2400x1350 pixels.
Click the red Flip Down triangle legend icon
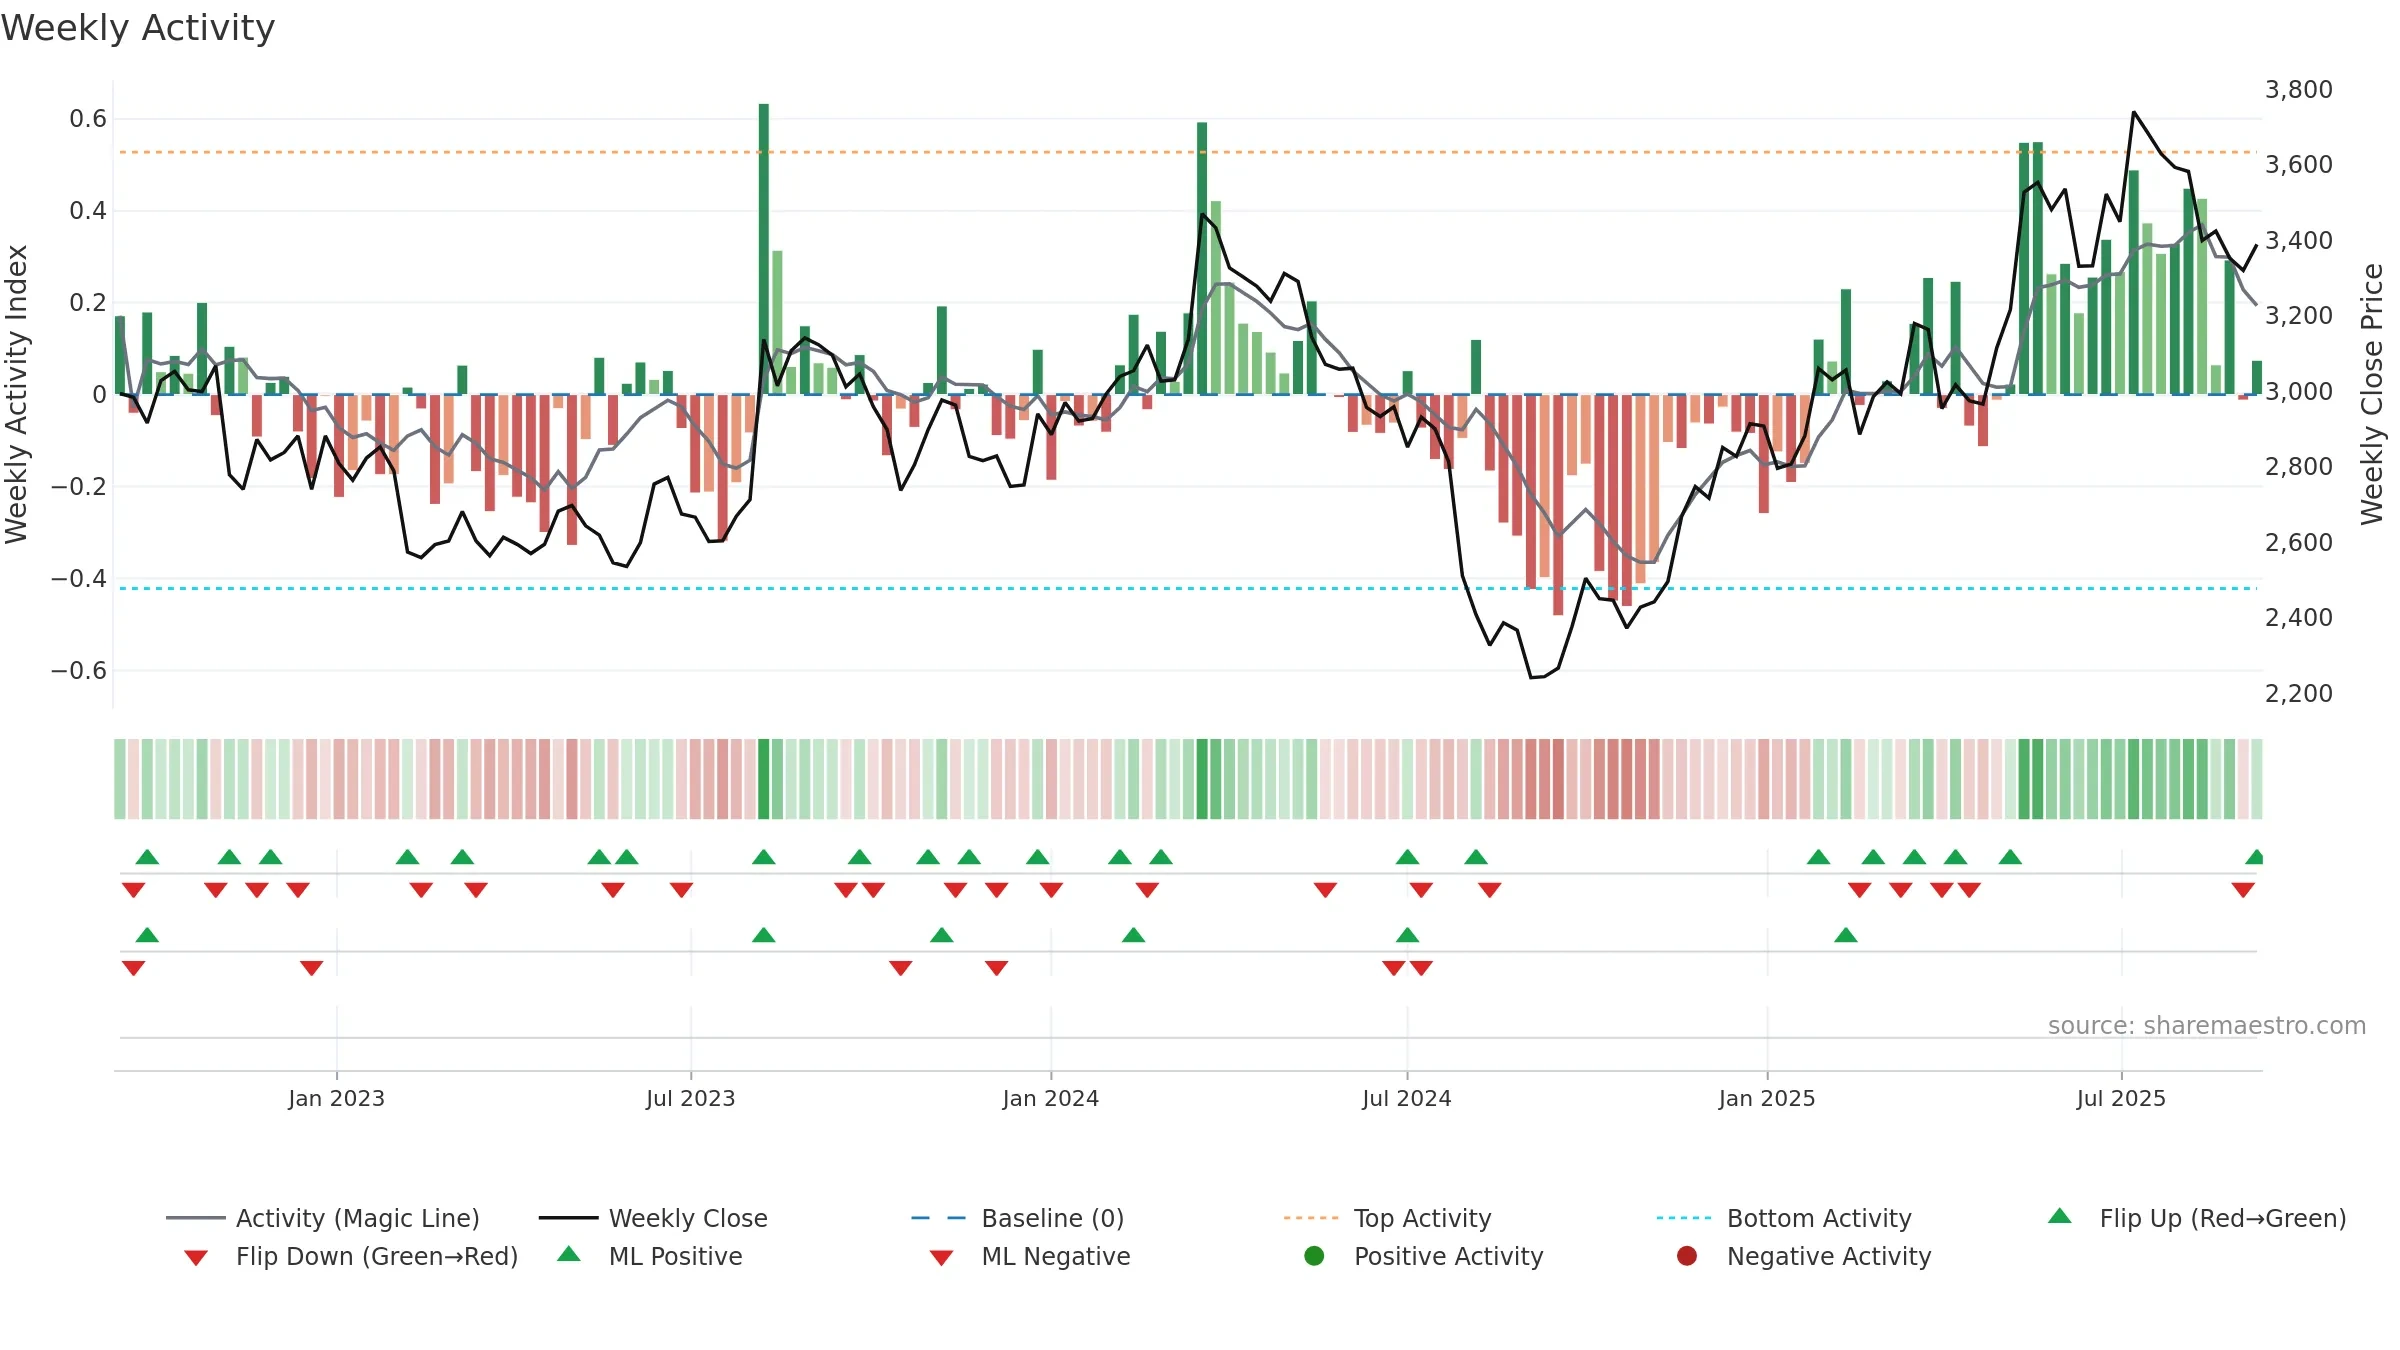click(196, 1258)
